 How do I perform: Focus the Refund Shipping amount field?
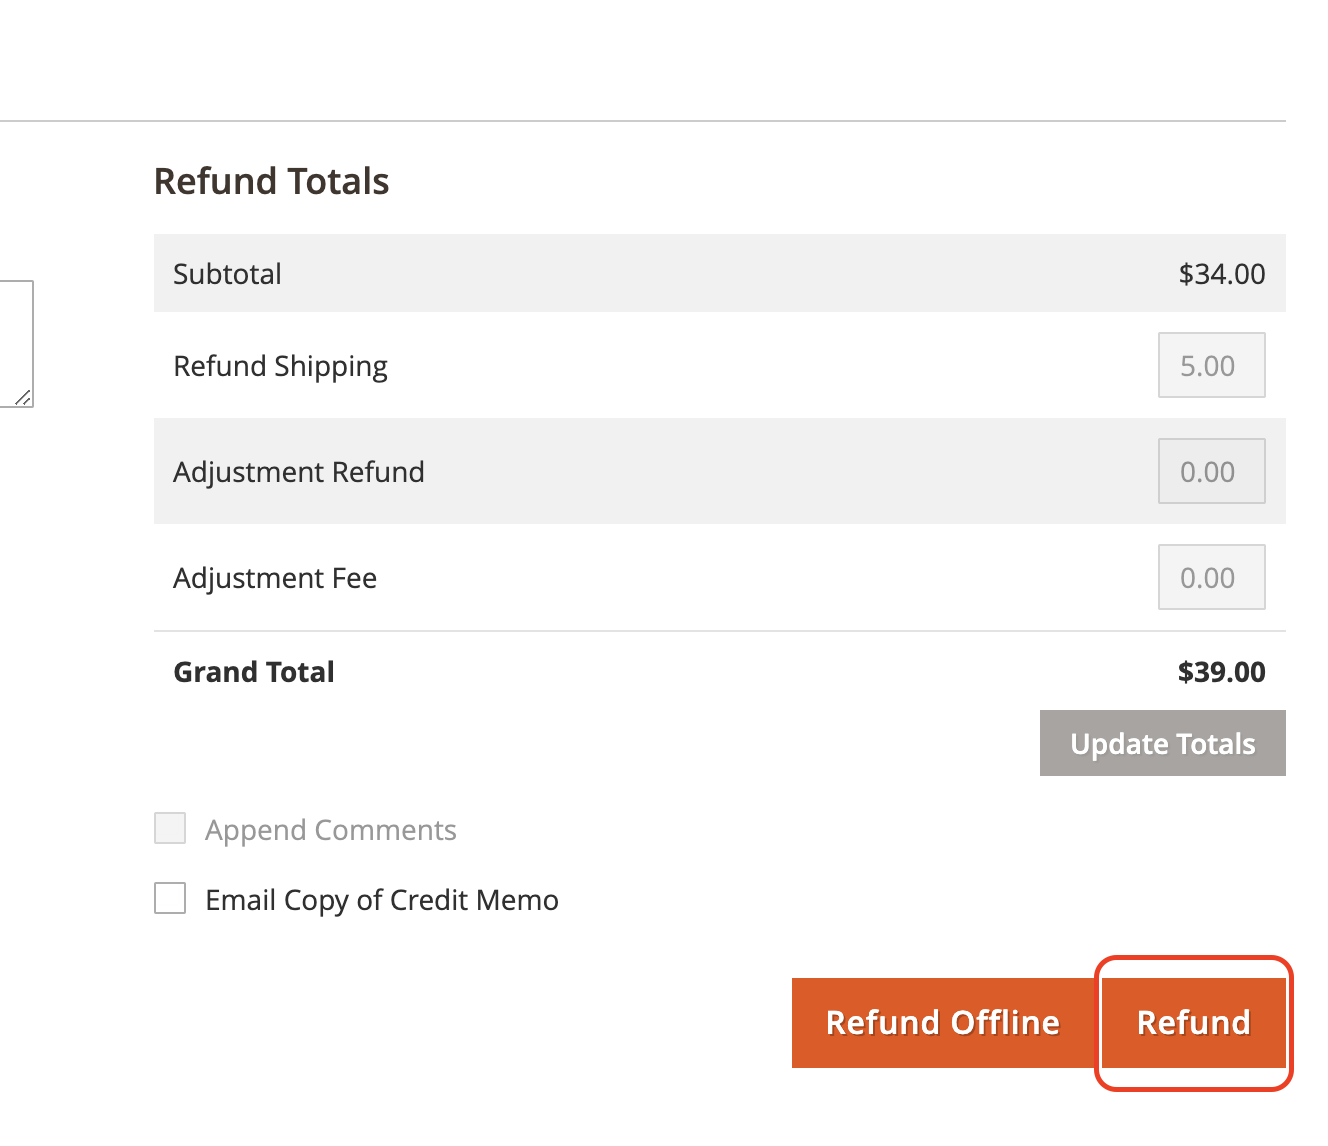(x=1212, y=365)
